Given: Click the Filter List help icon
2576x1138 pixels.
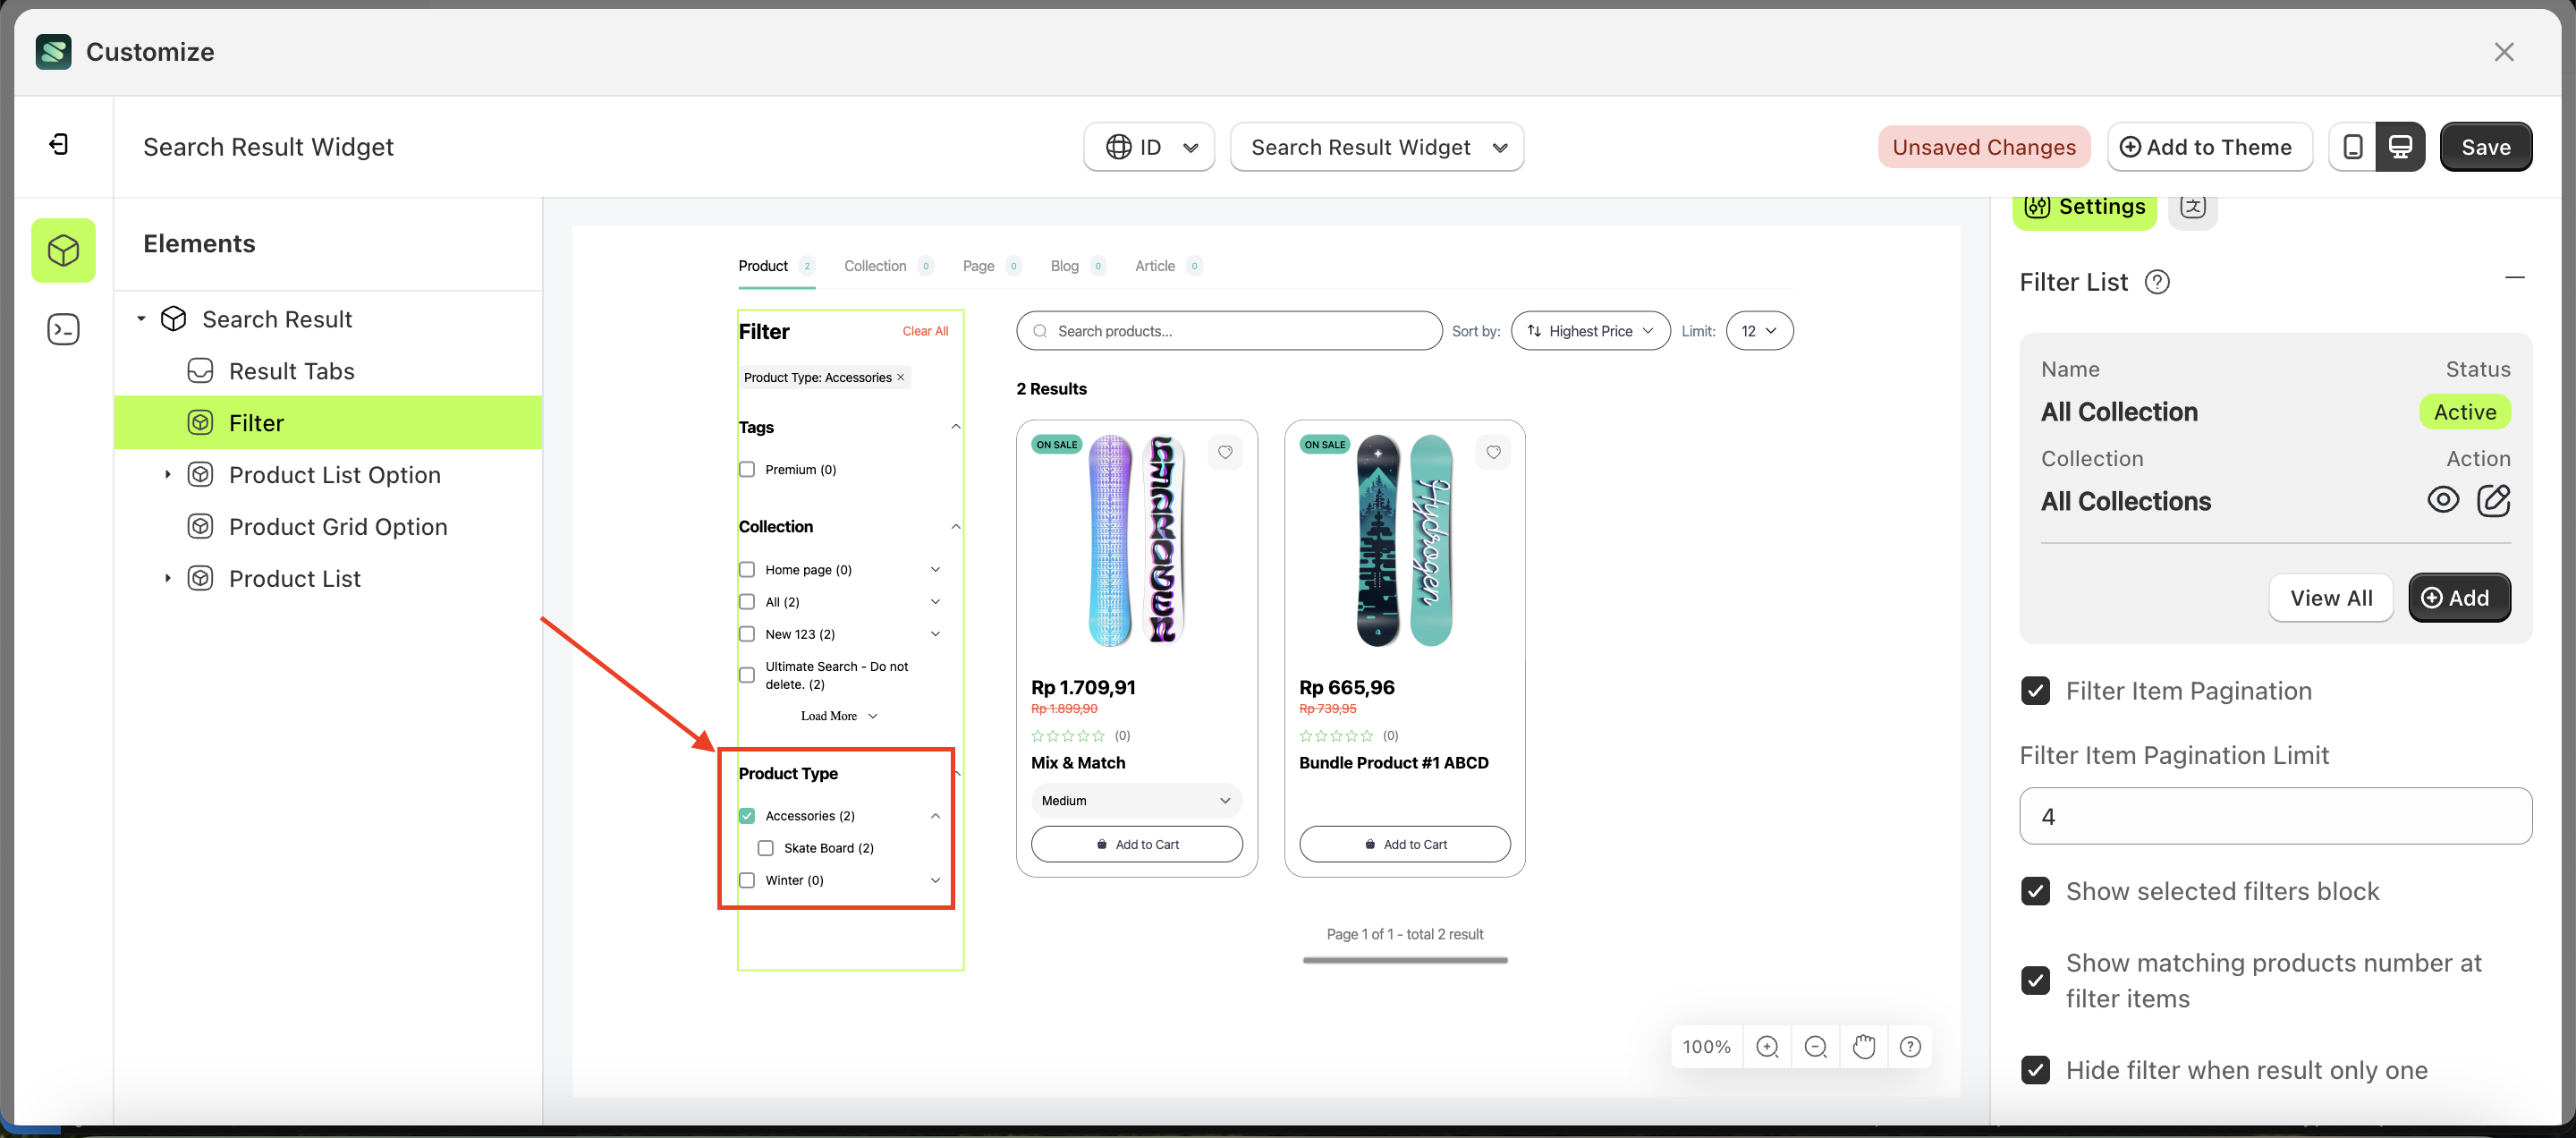Looking at the screenshot, I should (2157, 282).
